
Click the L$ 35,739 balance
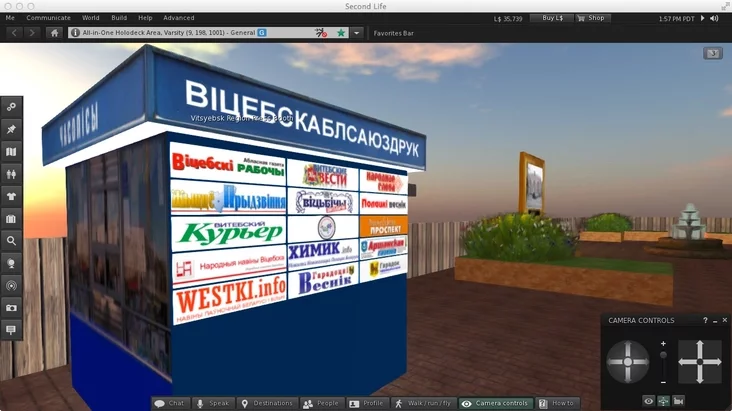[508, 19]
